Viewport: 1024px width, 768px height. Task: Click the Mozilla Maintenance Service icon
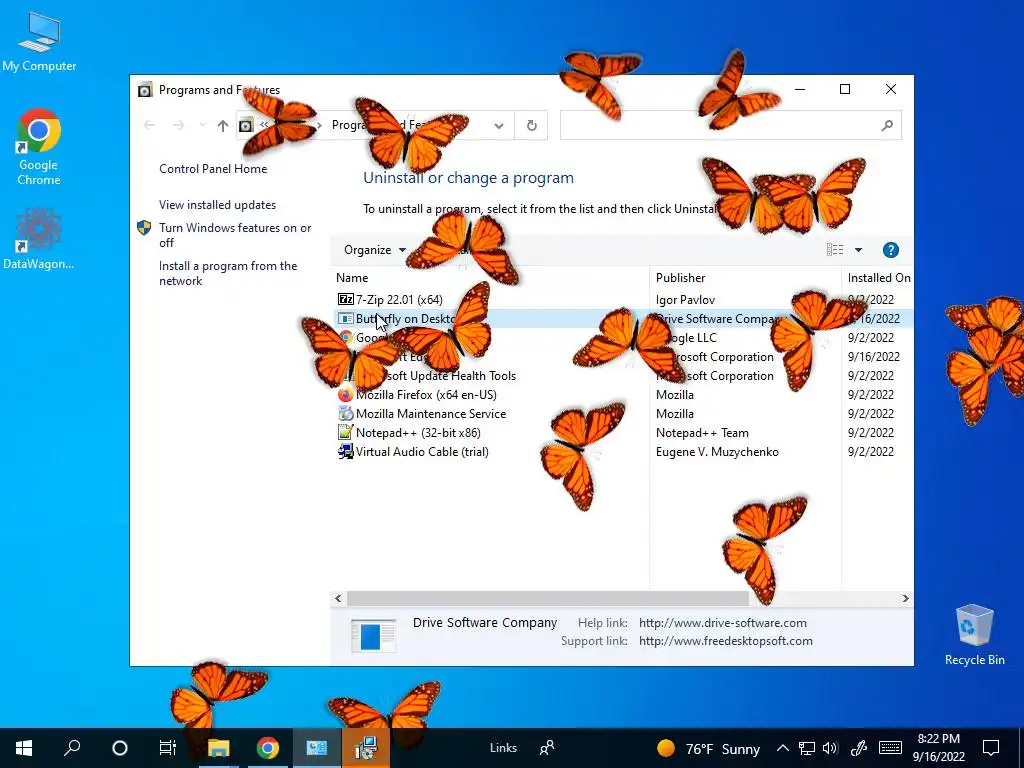pyautogui.click(x=345, y=413)
